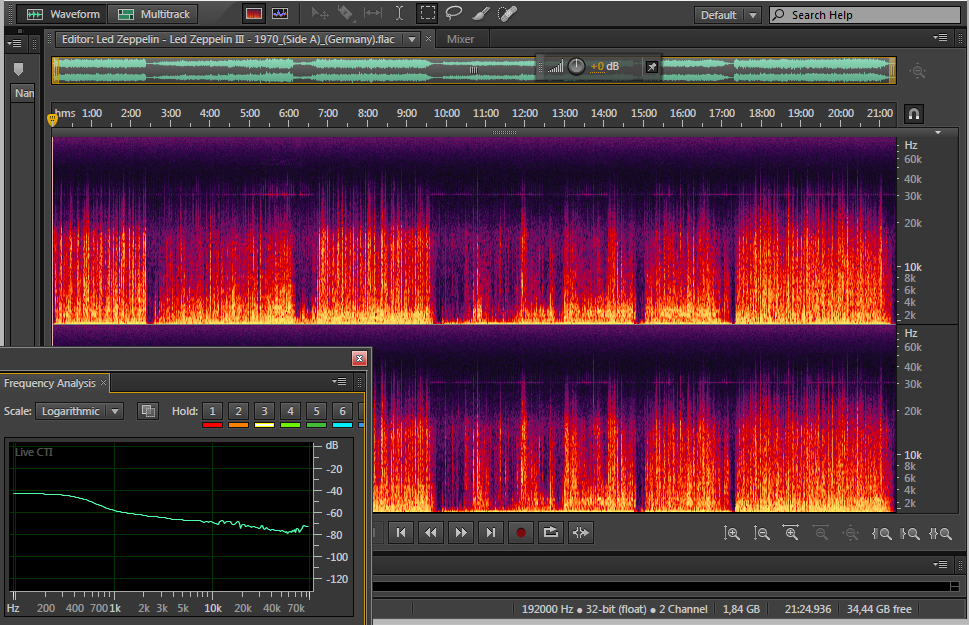
Task: Pin the HUD gain control
Action: [651, 67]
